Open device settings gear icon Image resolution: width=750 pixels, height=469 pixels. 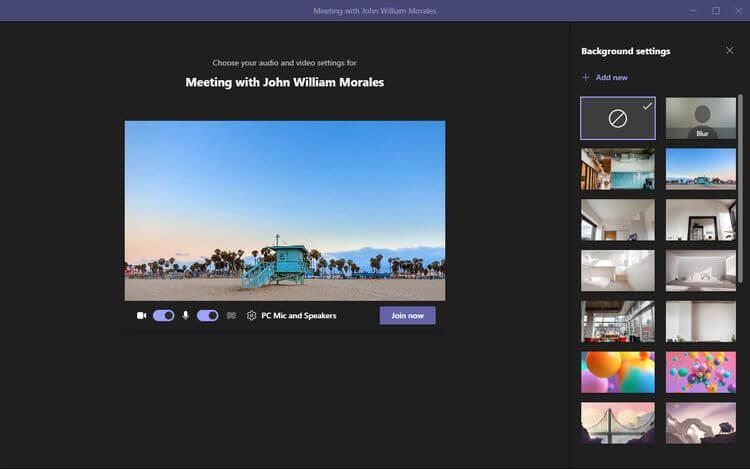[252, 316]
